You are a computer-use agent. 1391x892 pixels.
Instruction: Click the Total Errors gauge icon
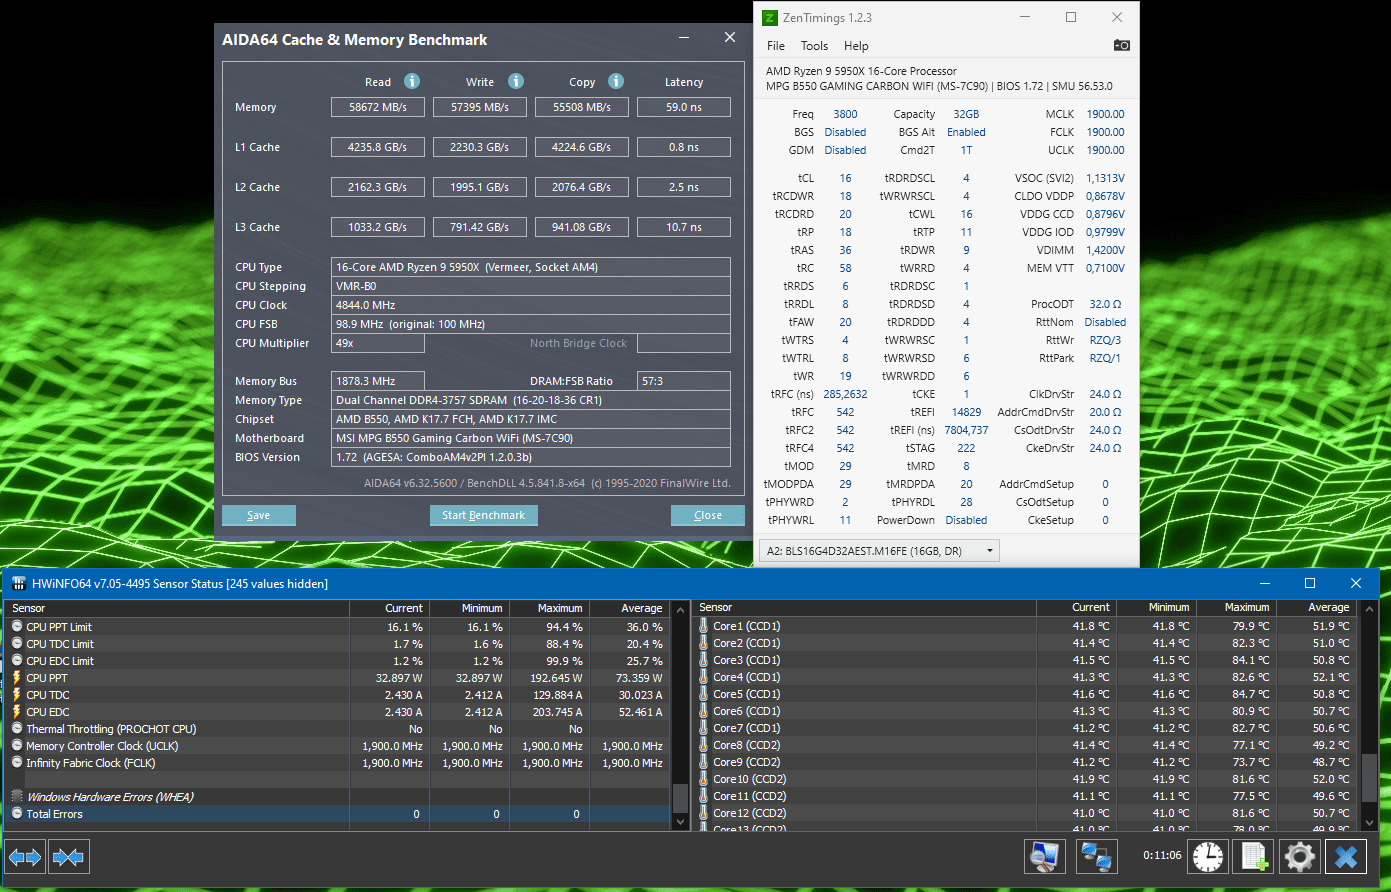[17, 814]
